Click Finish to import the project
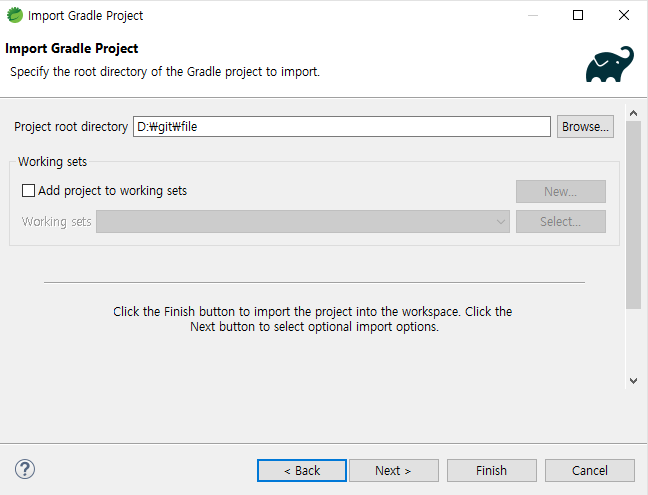The width and height of the screenshot is (648, 495). (x=491, y=471)
